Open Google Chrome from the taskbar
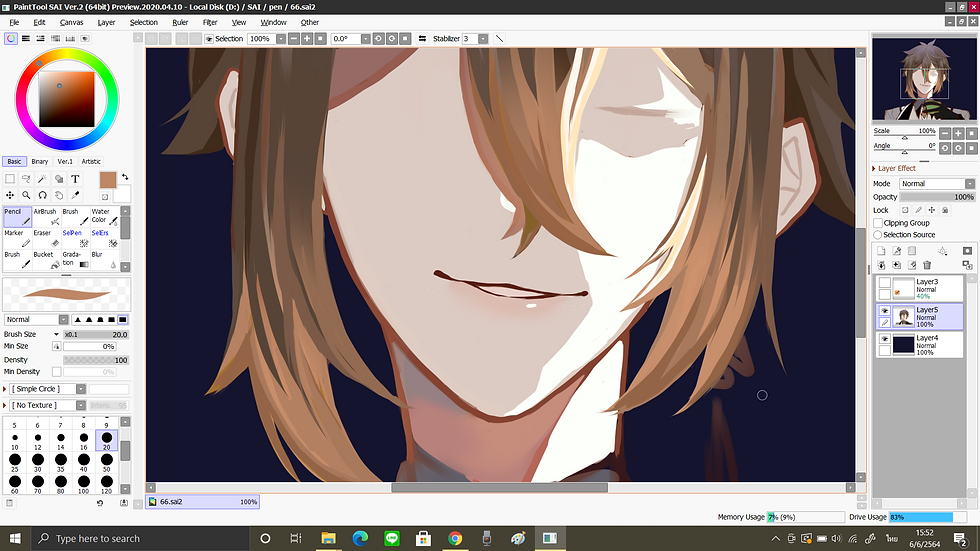 click(455, 539)
